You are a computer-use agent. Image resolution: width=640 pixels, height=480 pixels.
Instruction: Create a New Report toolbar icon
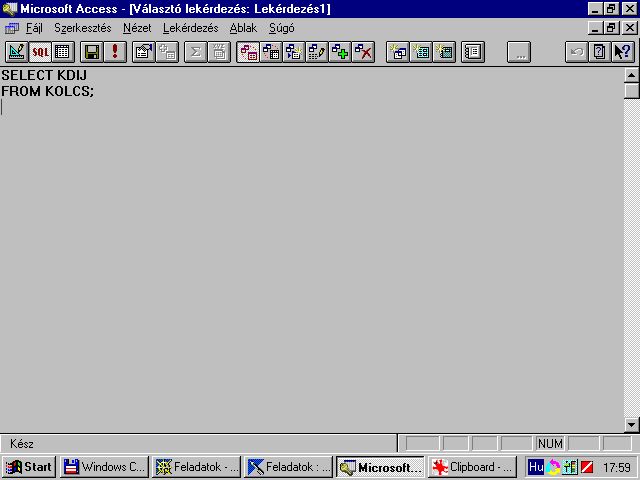[x=444, y=52]
